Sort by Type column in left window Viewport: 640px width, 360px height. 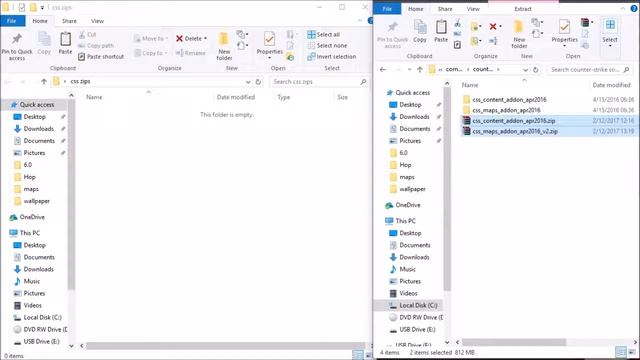284,97
